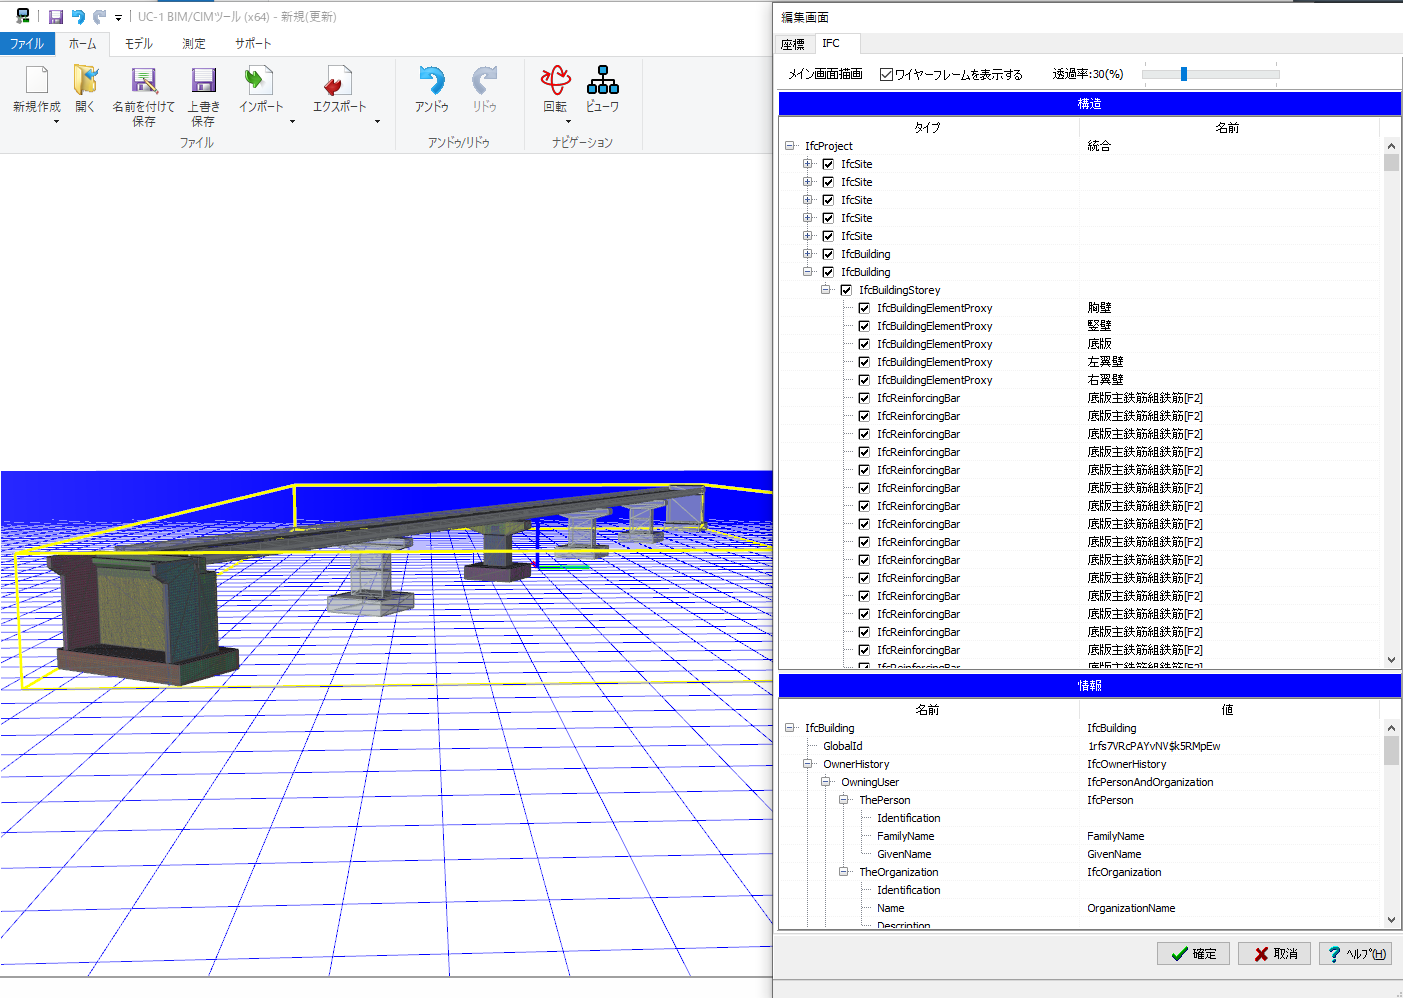Collapse the TheOrganization node
Screen dimensions: 1403x998
[x=844, y=872]
